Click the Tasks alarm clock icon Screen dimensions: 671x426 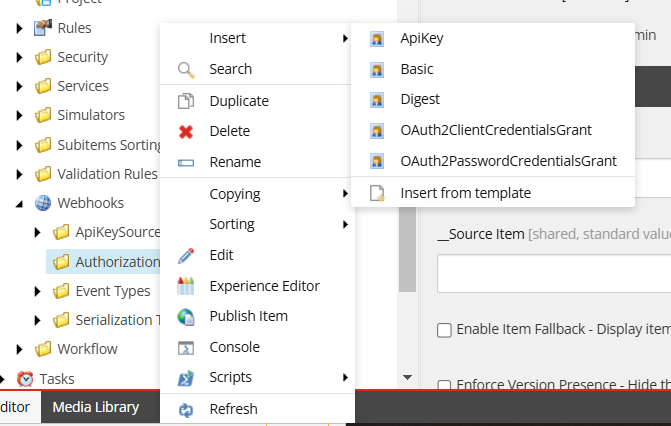point(25,379)
